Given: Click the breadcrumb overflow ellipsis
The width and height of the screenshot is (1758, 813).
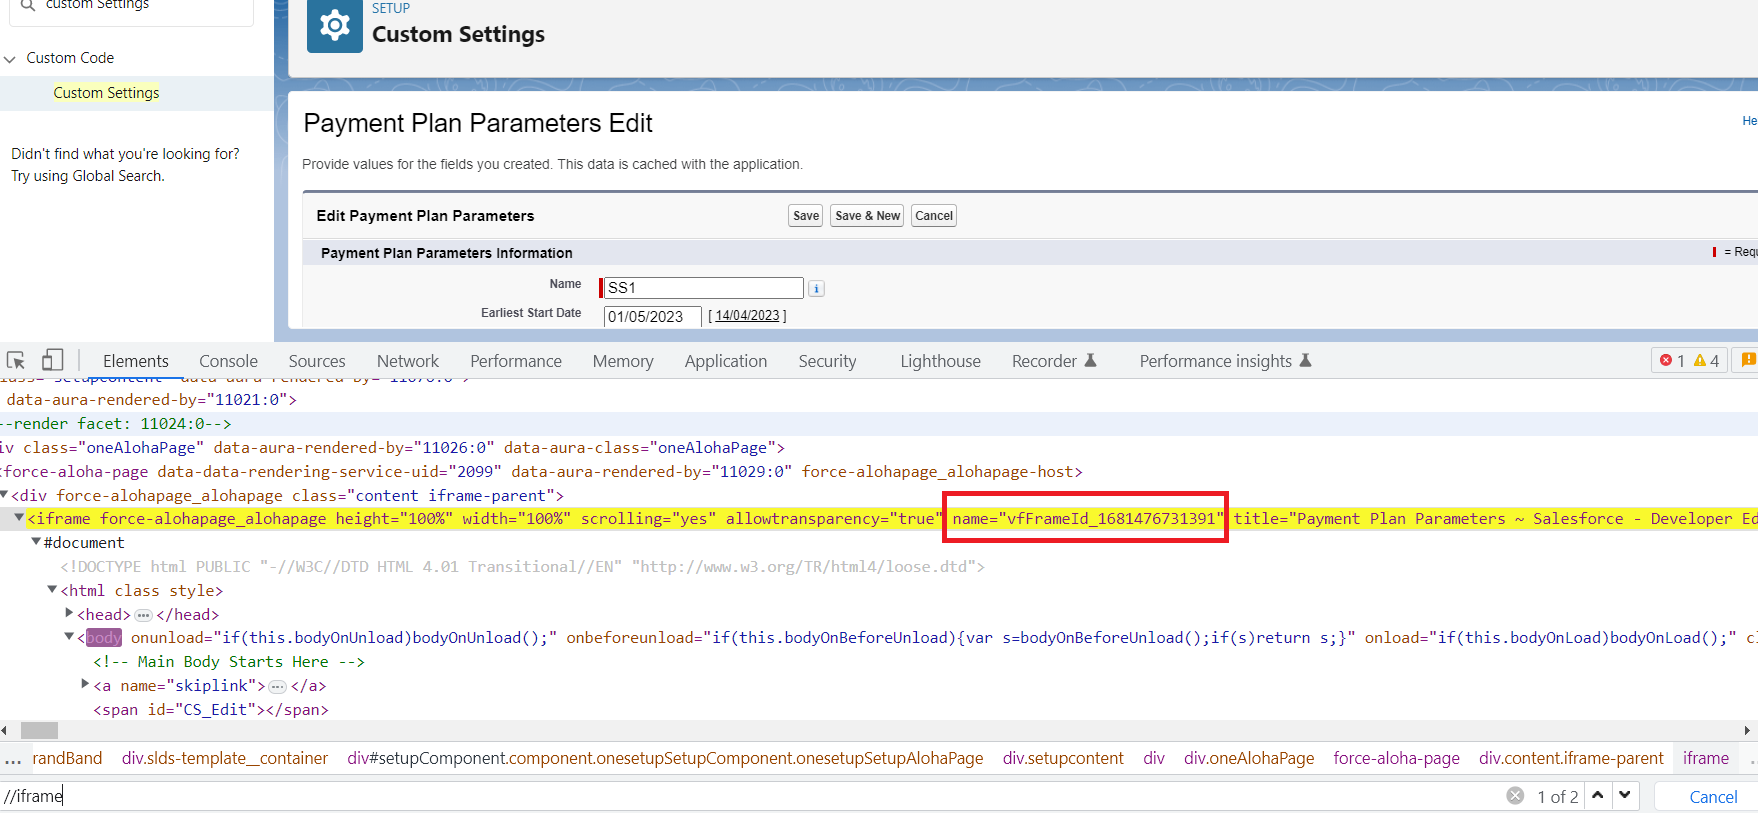Looking at the screenshot, I should [x=13, y=760].
